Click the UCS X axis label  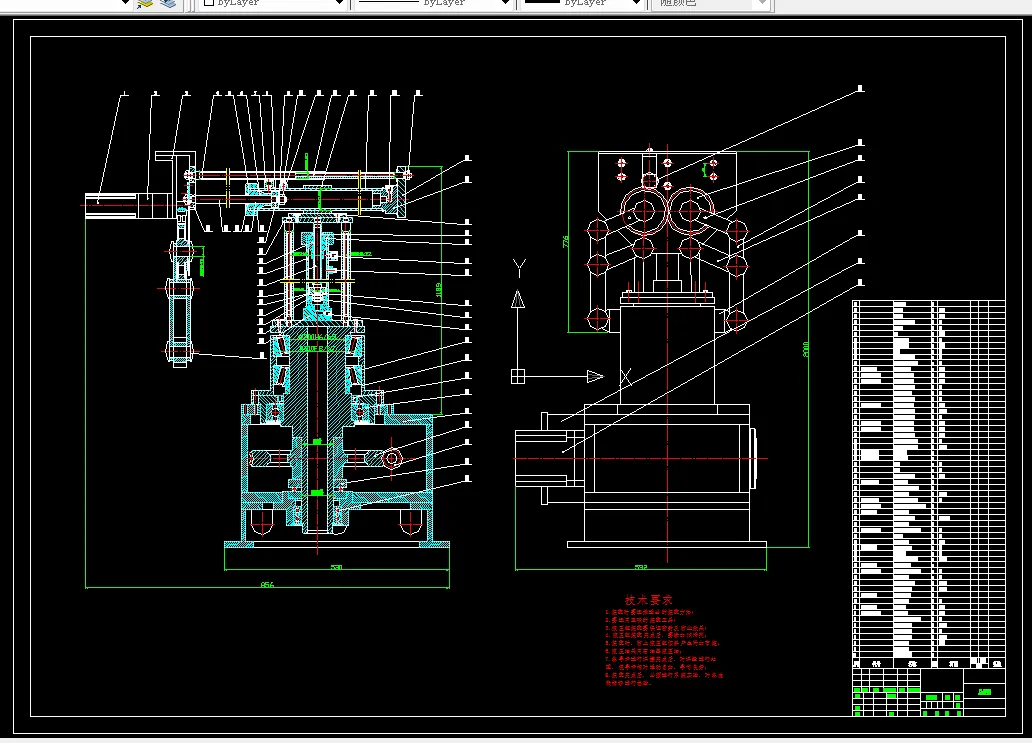[626, 377]
